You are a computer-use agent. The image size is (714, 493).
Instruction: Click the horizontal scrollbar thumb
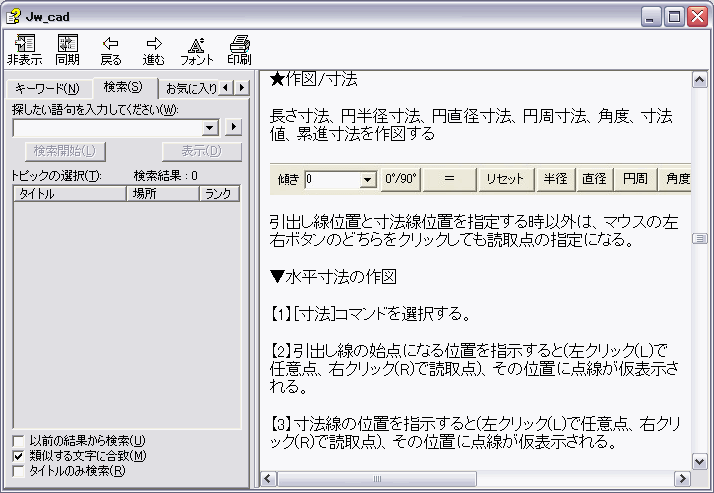[x=377, y=479]
